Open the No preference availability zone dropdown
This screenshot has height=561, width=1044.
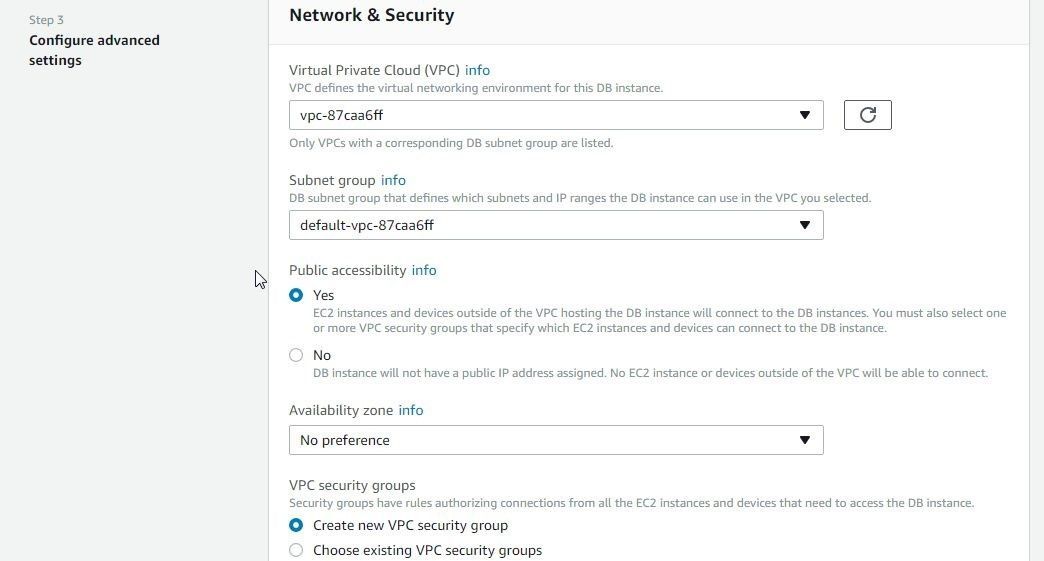[x=556, y=440]
